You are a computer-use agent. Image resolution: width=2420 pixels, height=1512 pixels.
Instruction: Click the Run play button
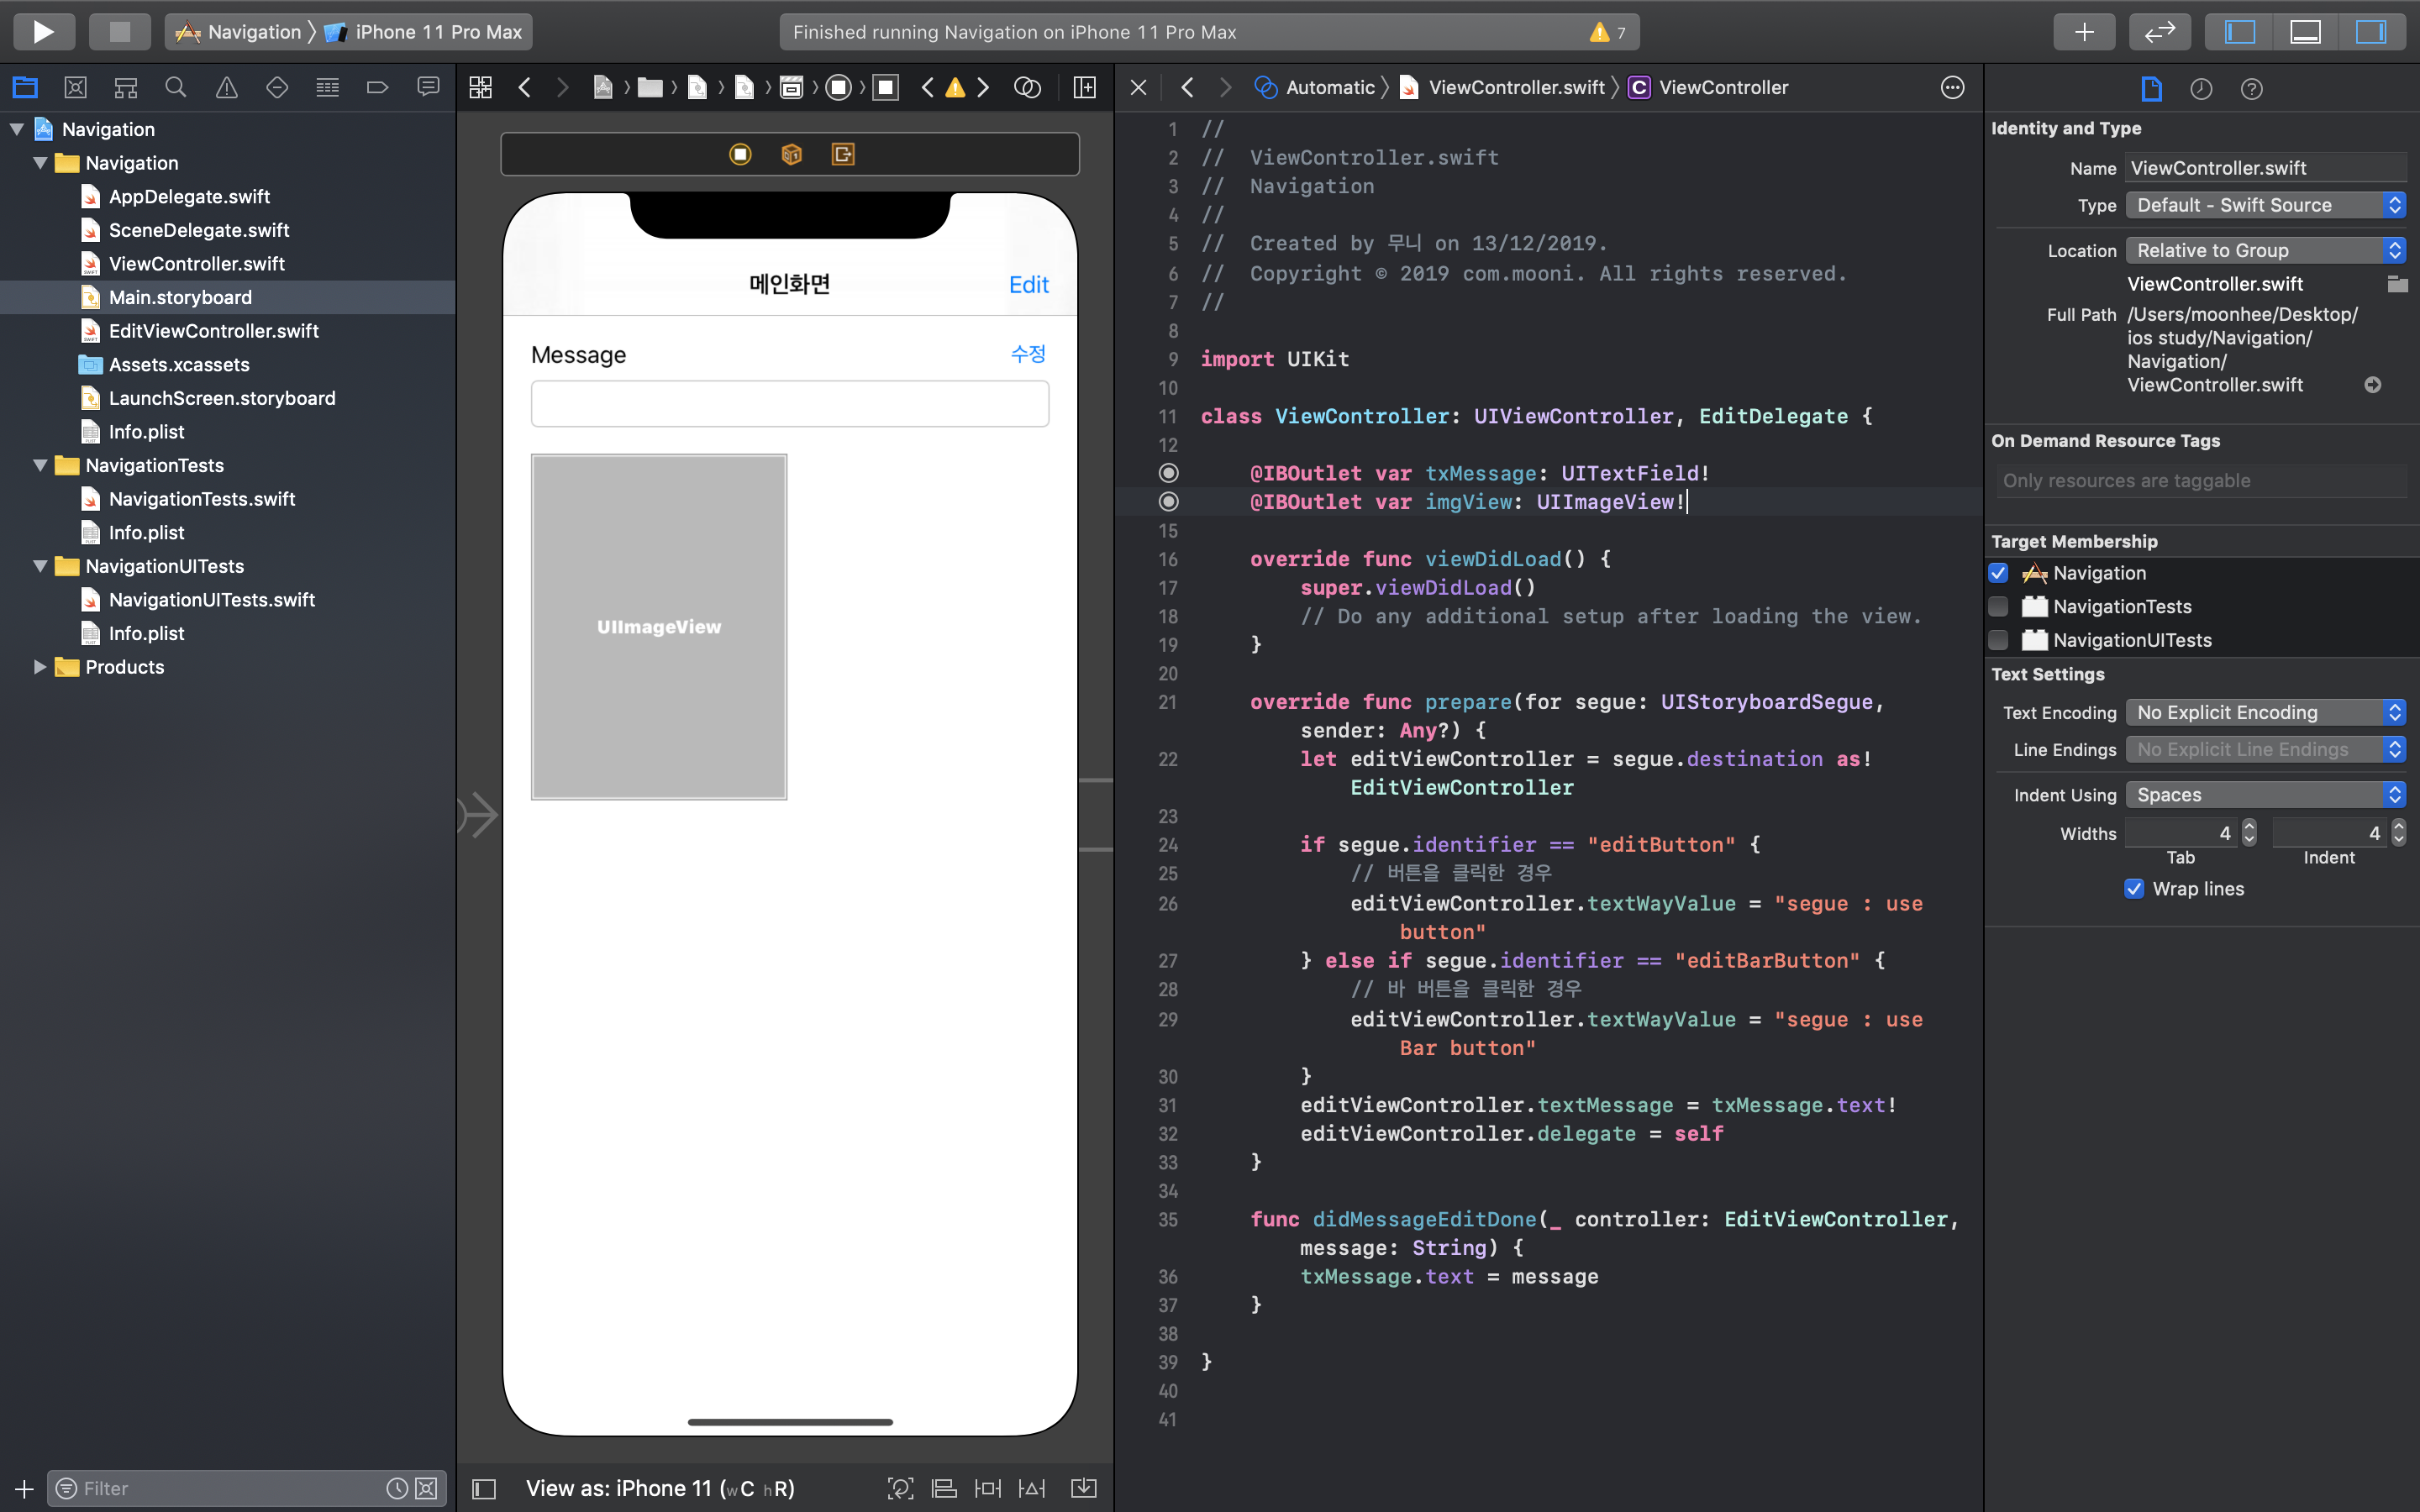pyautogui.click(x=43, y=31)
